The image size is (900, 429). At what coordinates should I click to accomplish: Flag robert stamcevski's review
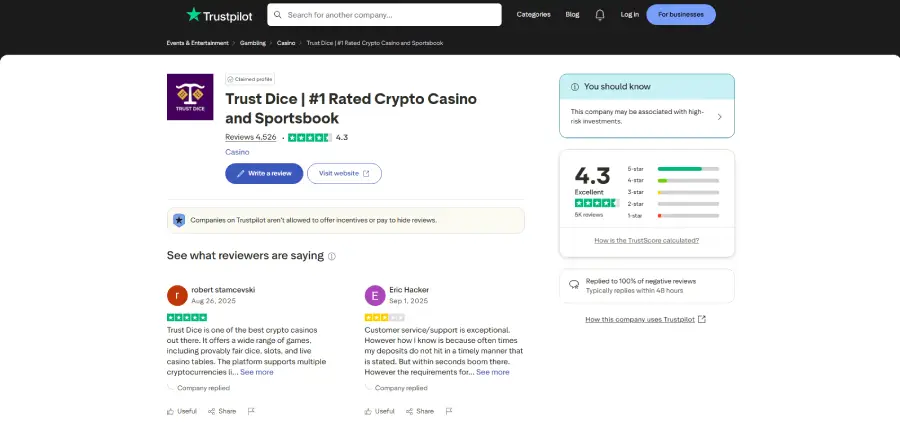251,411
